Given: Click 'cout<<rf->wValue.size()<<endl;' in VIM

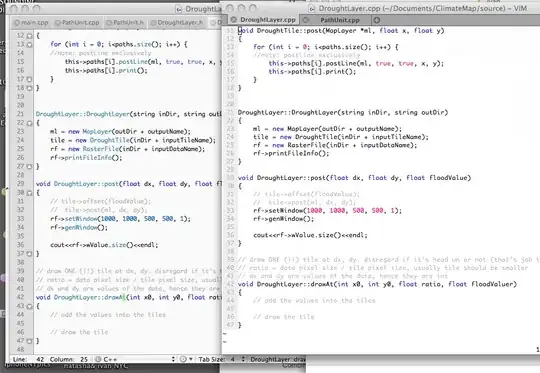Looking at the screenshot, I should pyautogui.click(x=310, y=235).
